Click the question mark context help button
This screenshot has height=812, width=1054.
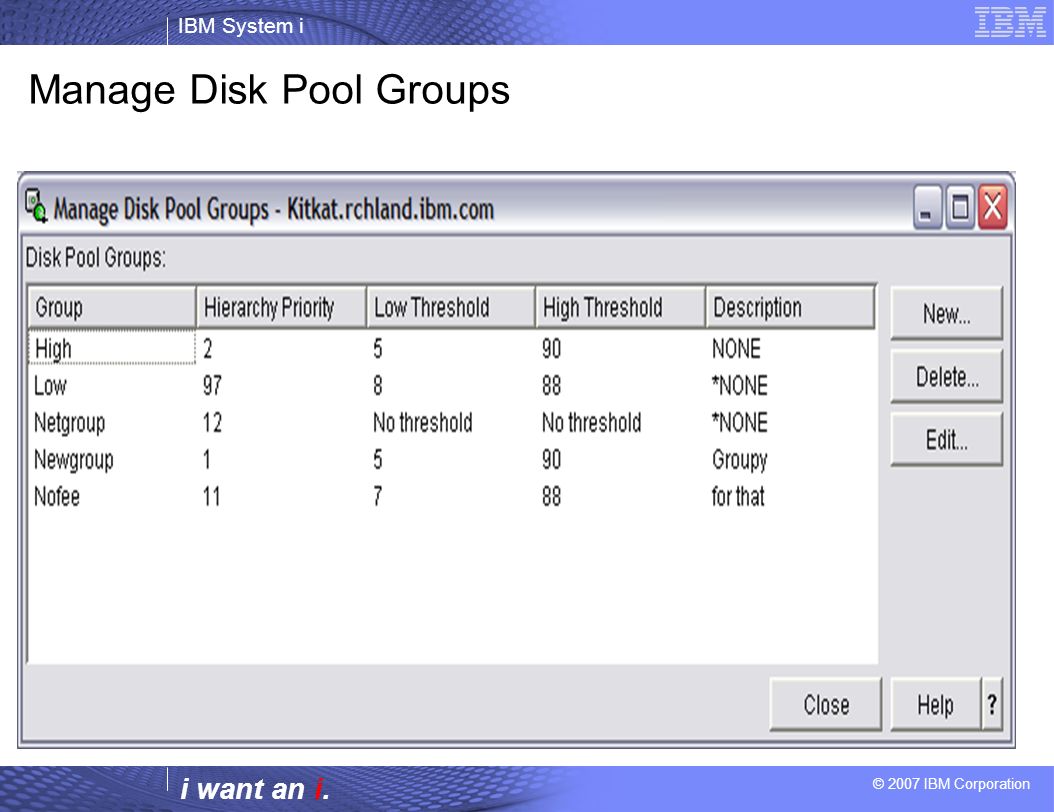pos(991,704)
